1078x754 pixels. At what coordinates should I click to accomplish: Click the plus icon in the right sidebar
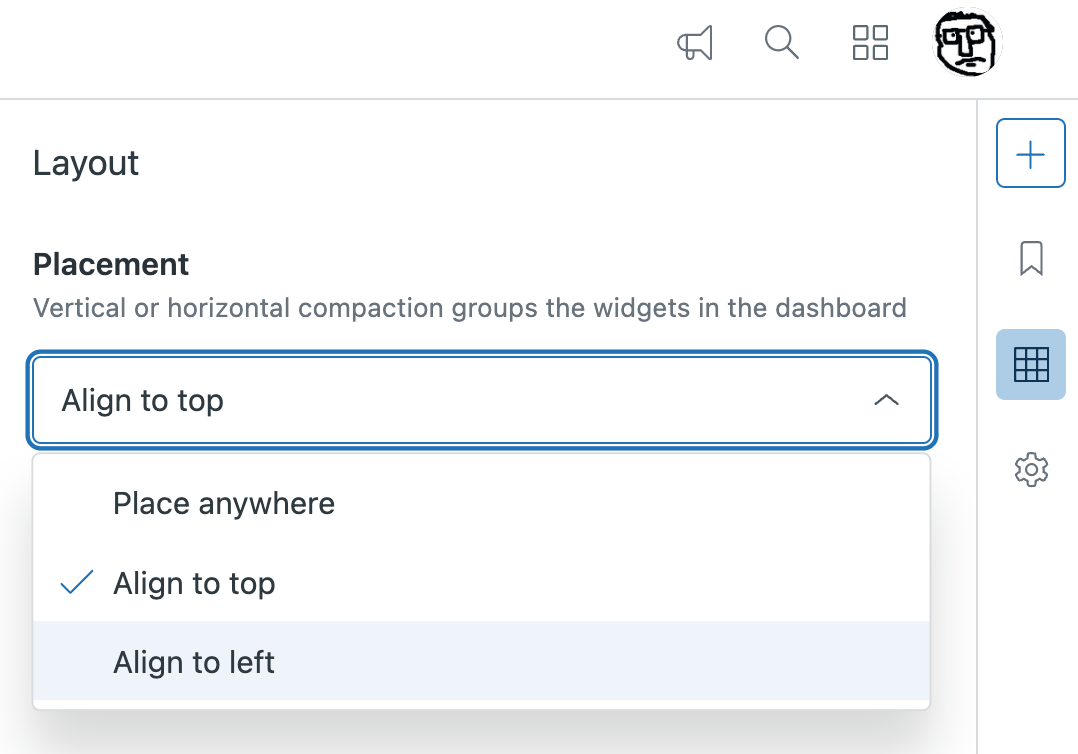pos(1030,152)
